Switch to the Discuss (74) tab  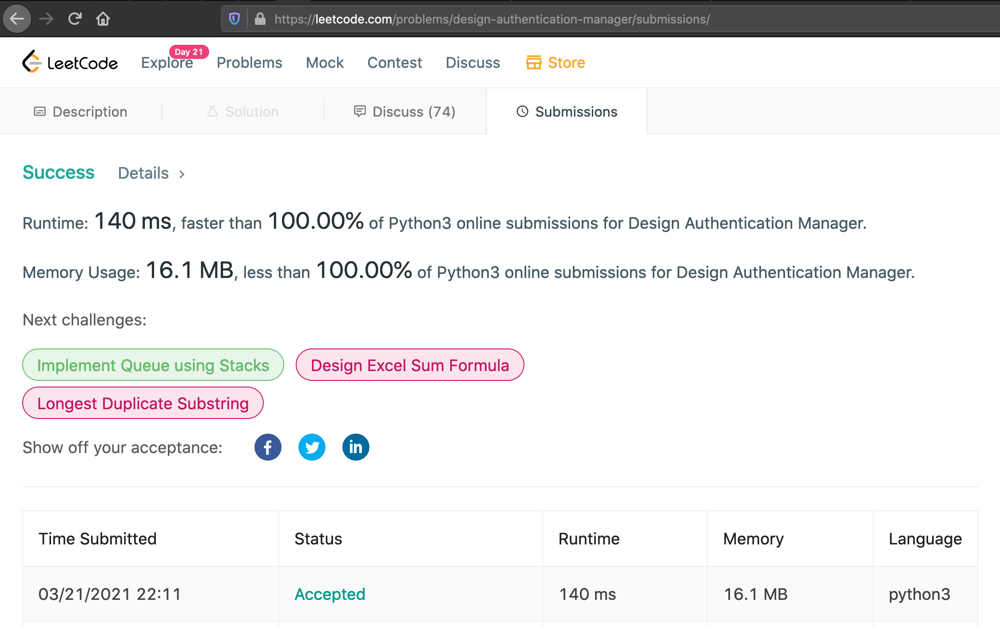point(404,112)
